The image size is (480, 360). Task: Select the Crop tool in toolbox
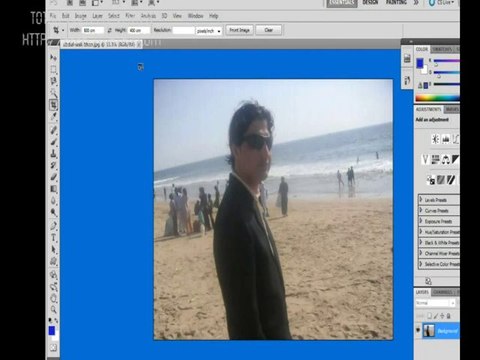point(53,105)
